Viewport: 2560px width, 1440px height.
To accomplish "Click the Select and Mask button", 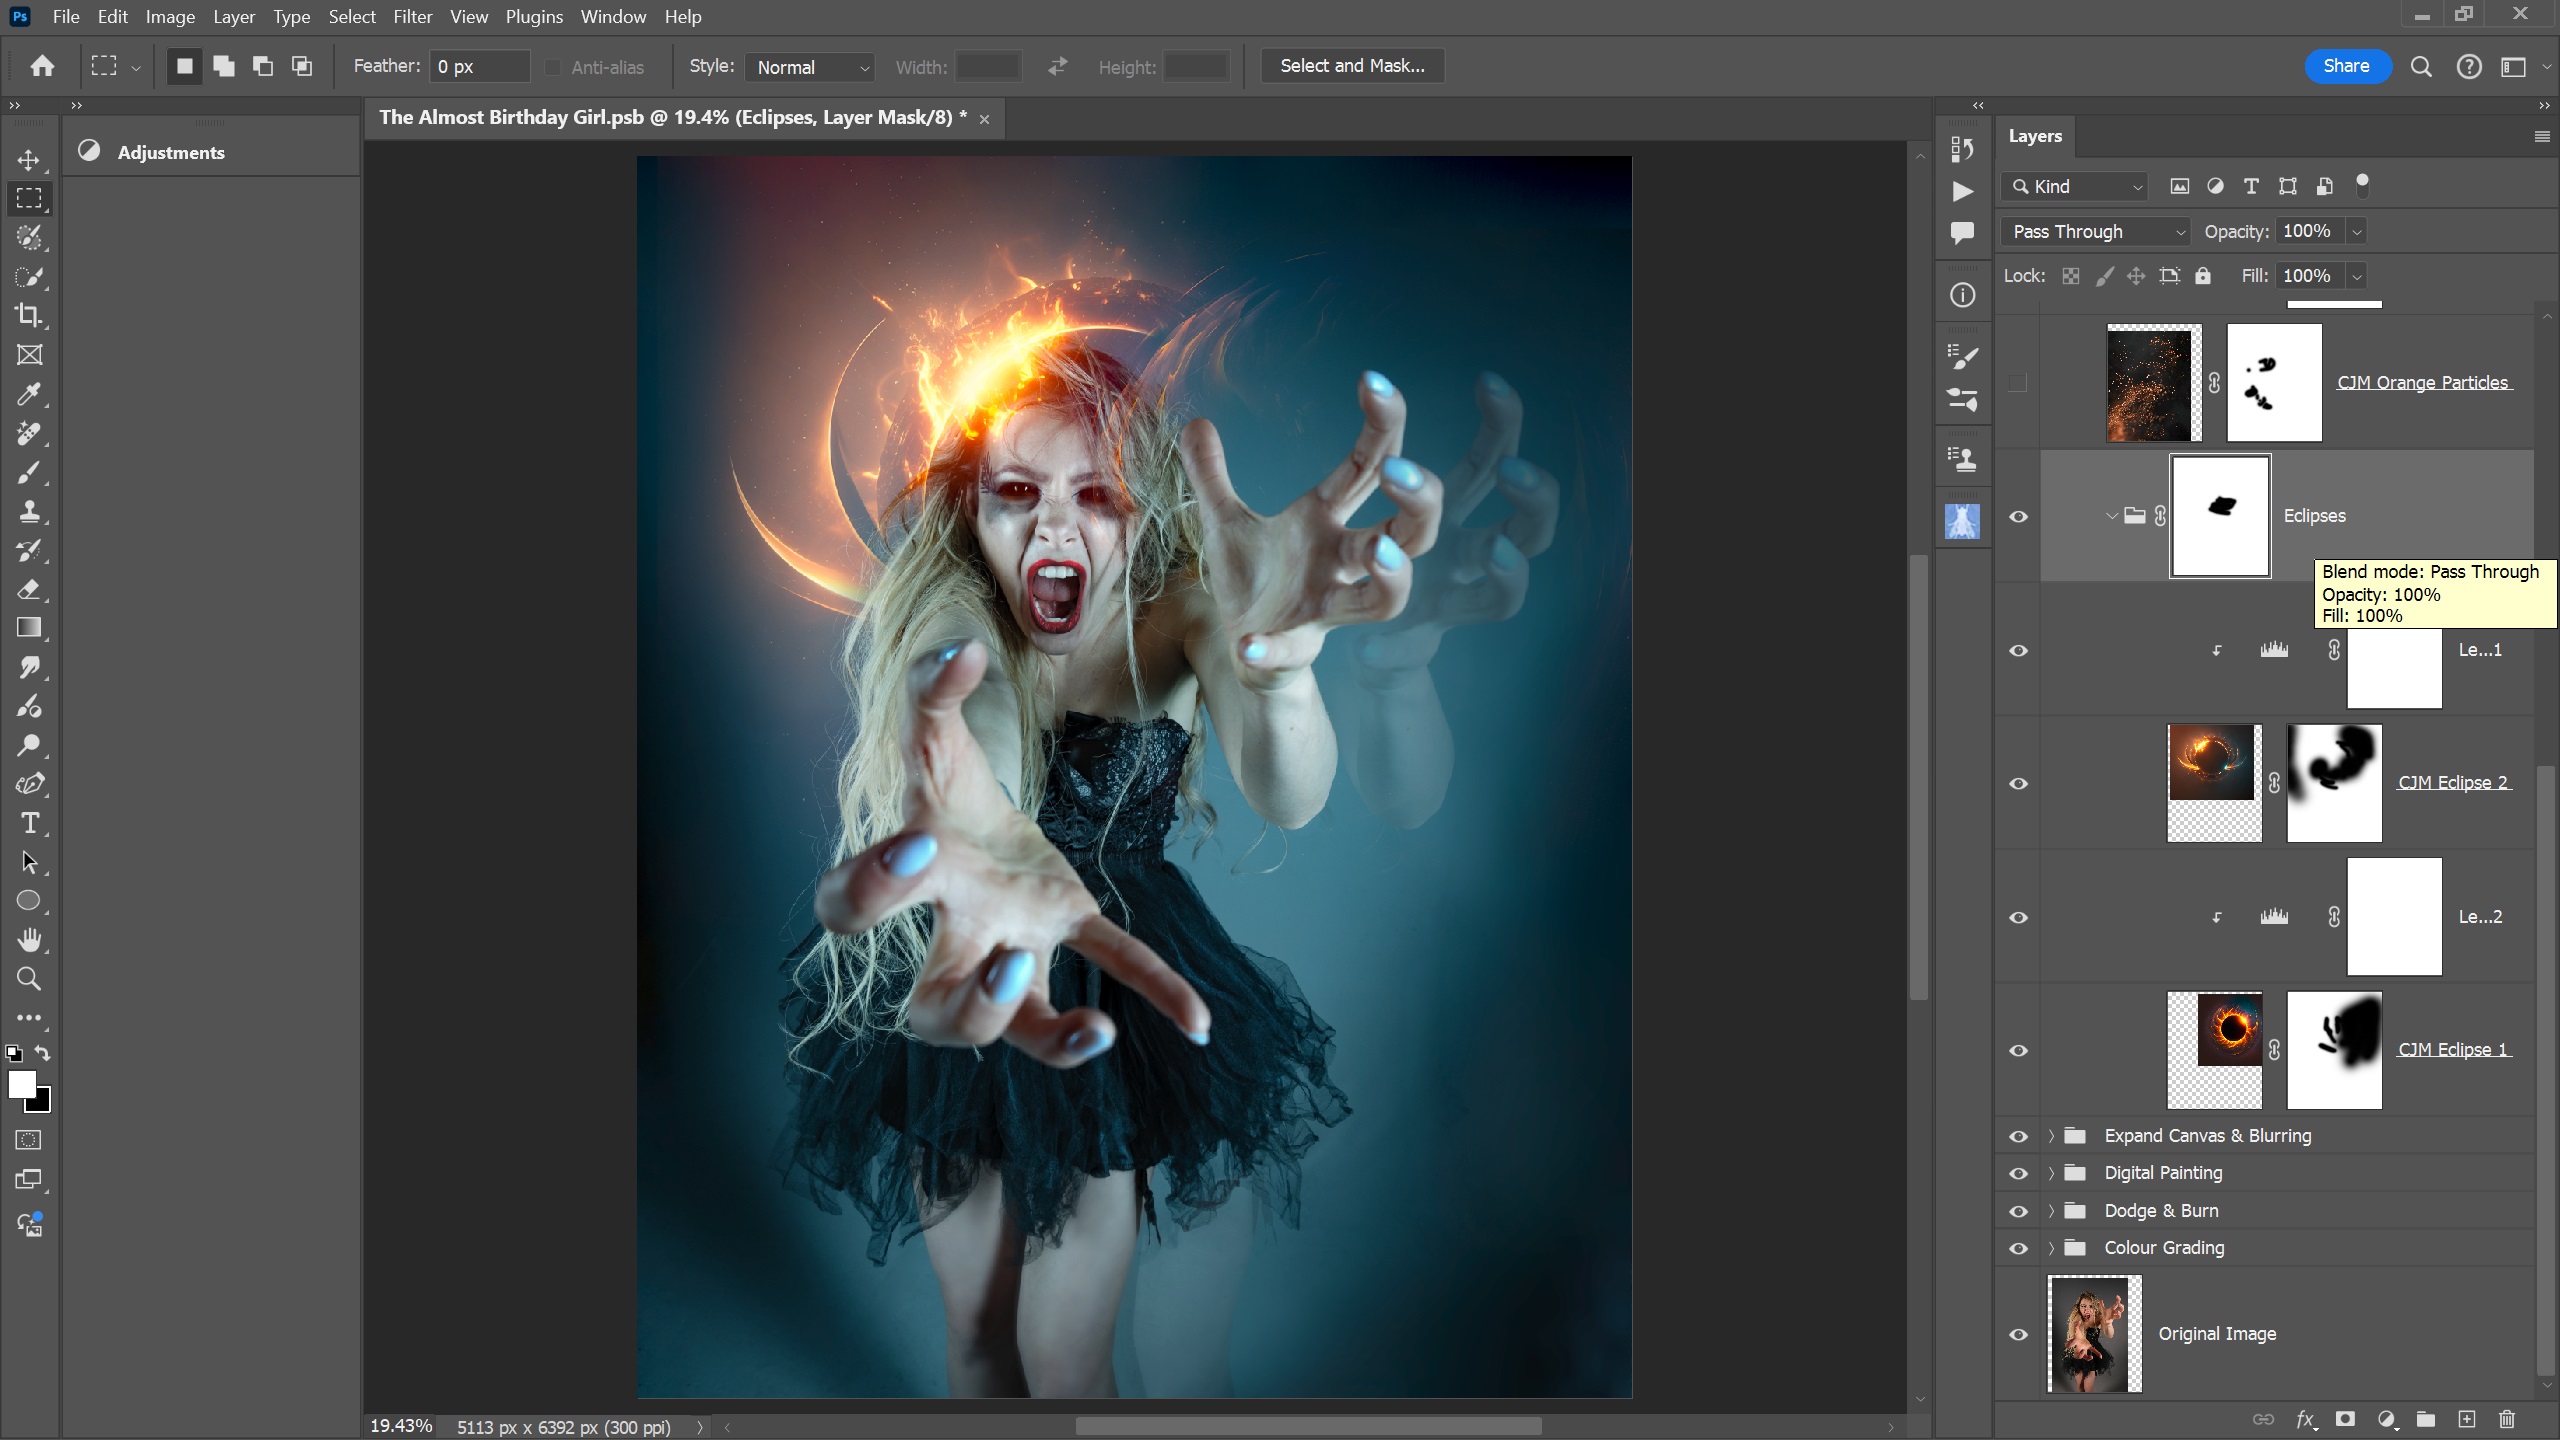I will 1352,66.
